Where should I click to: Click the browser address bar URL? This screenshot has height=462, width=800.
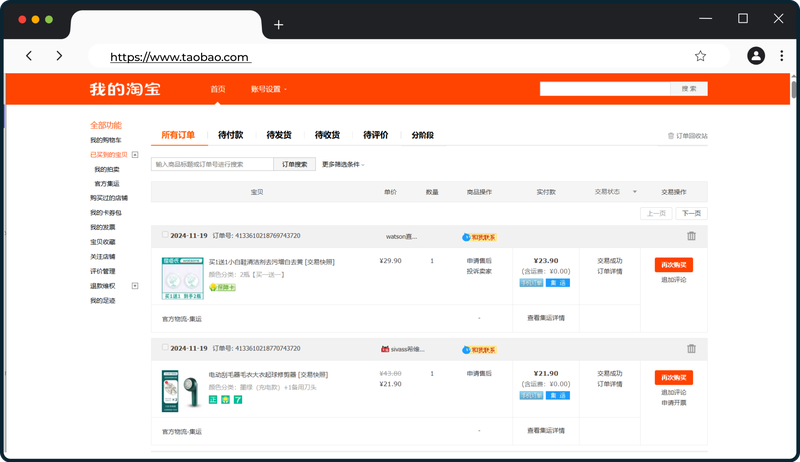click(x=179, y=57)
